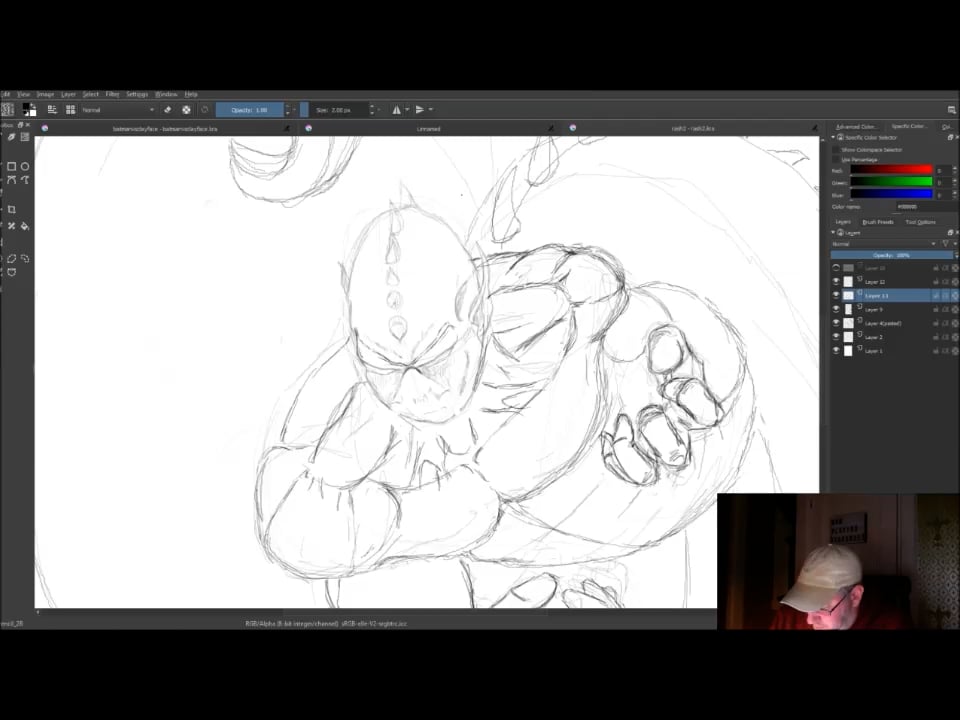Hide Layer 1 using its eye icon
This screenshot has height=720, width=960.
click(836, 351)
